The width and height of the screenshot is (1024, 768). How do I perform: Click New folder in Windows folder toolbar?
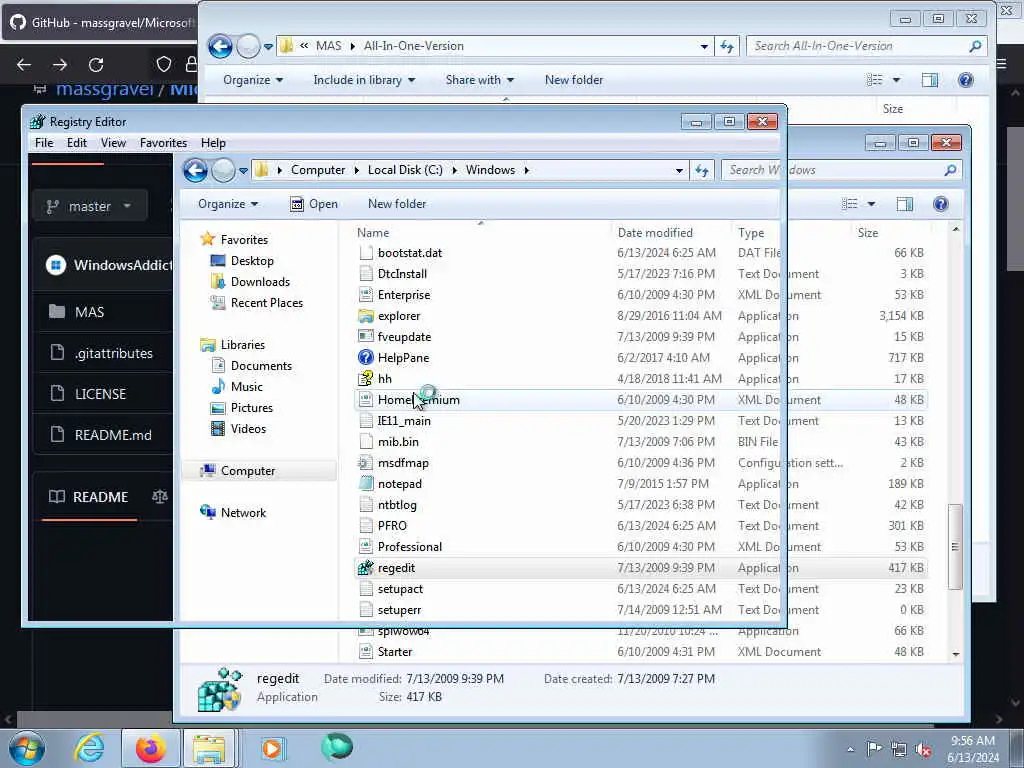[x=397, y=204]
